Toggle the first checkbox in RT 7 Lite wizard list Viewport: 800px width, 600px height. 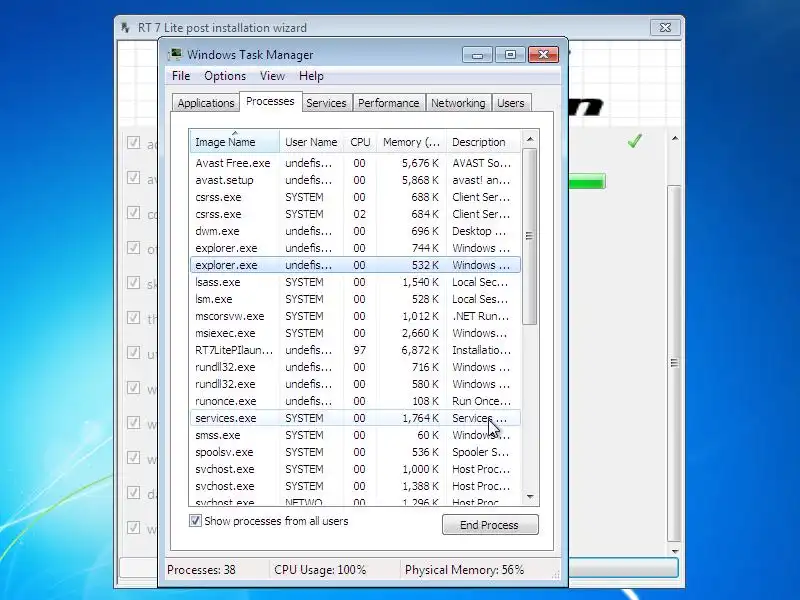pyautogui.click(x=133, y=142)
